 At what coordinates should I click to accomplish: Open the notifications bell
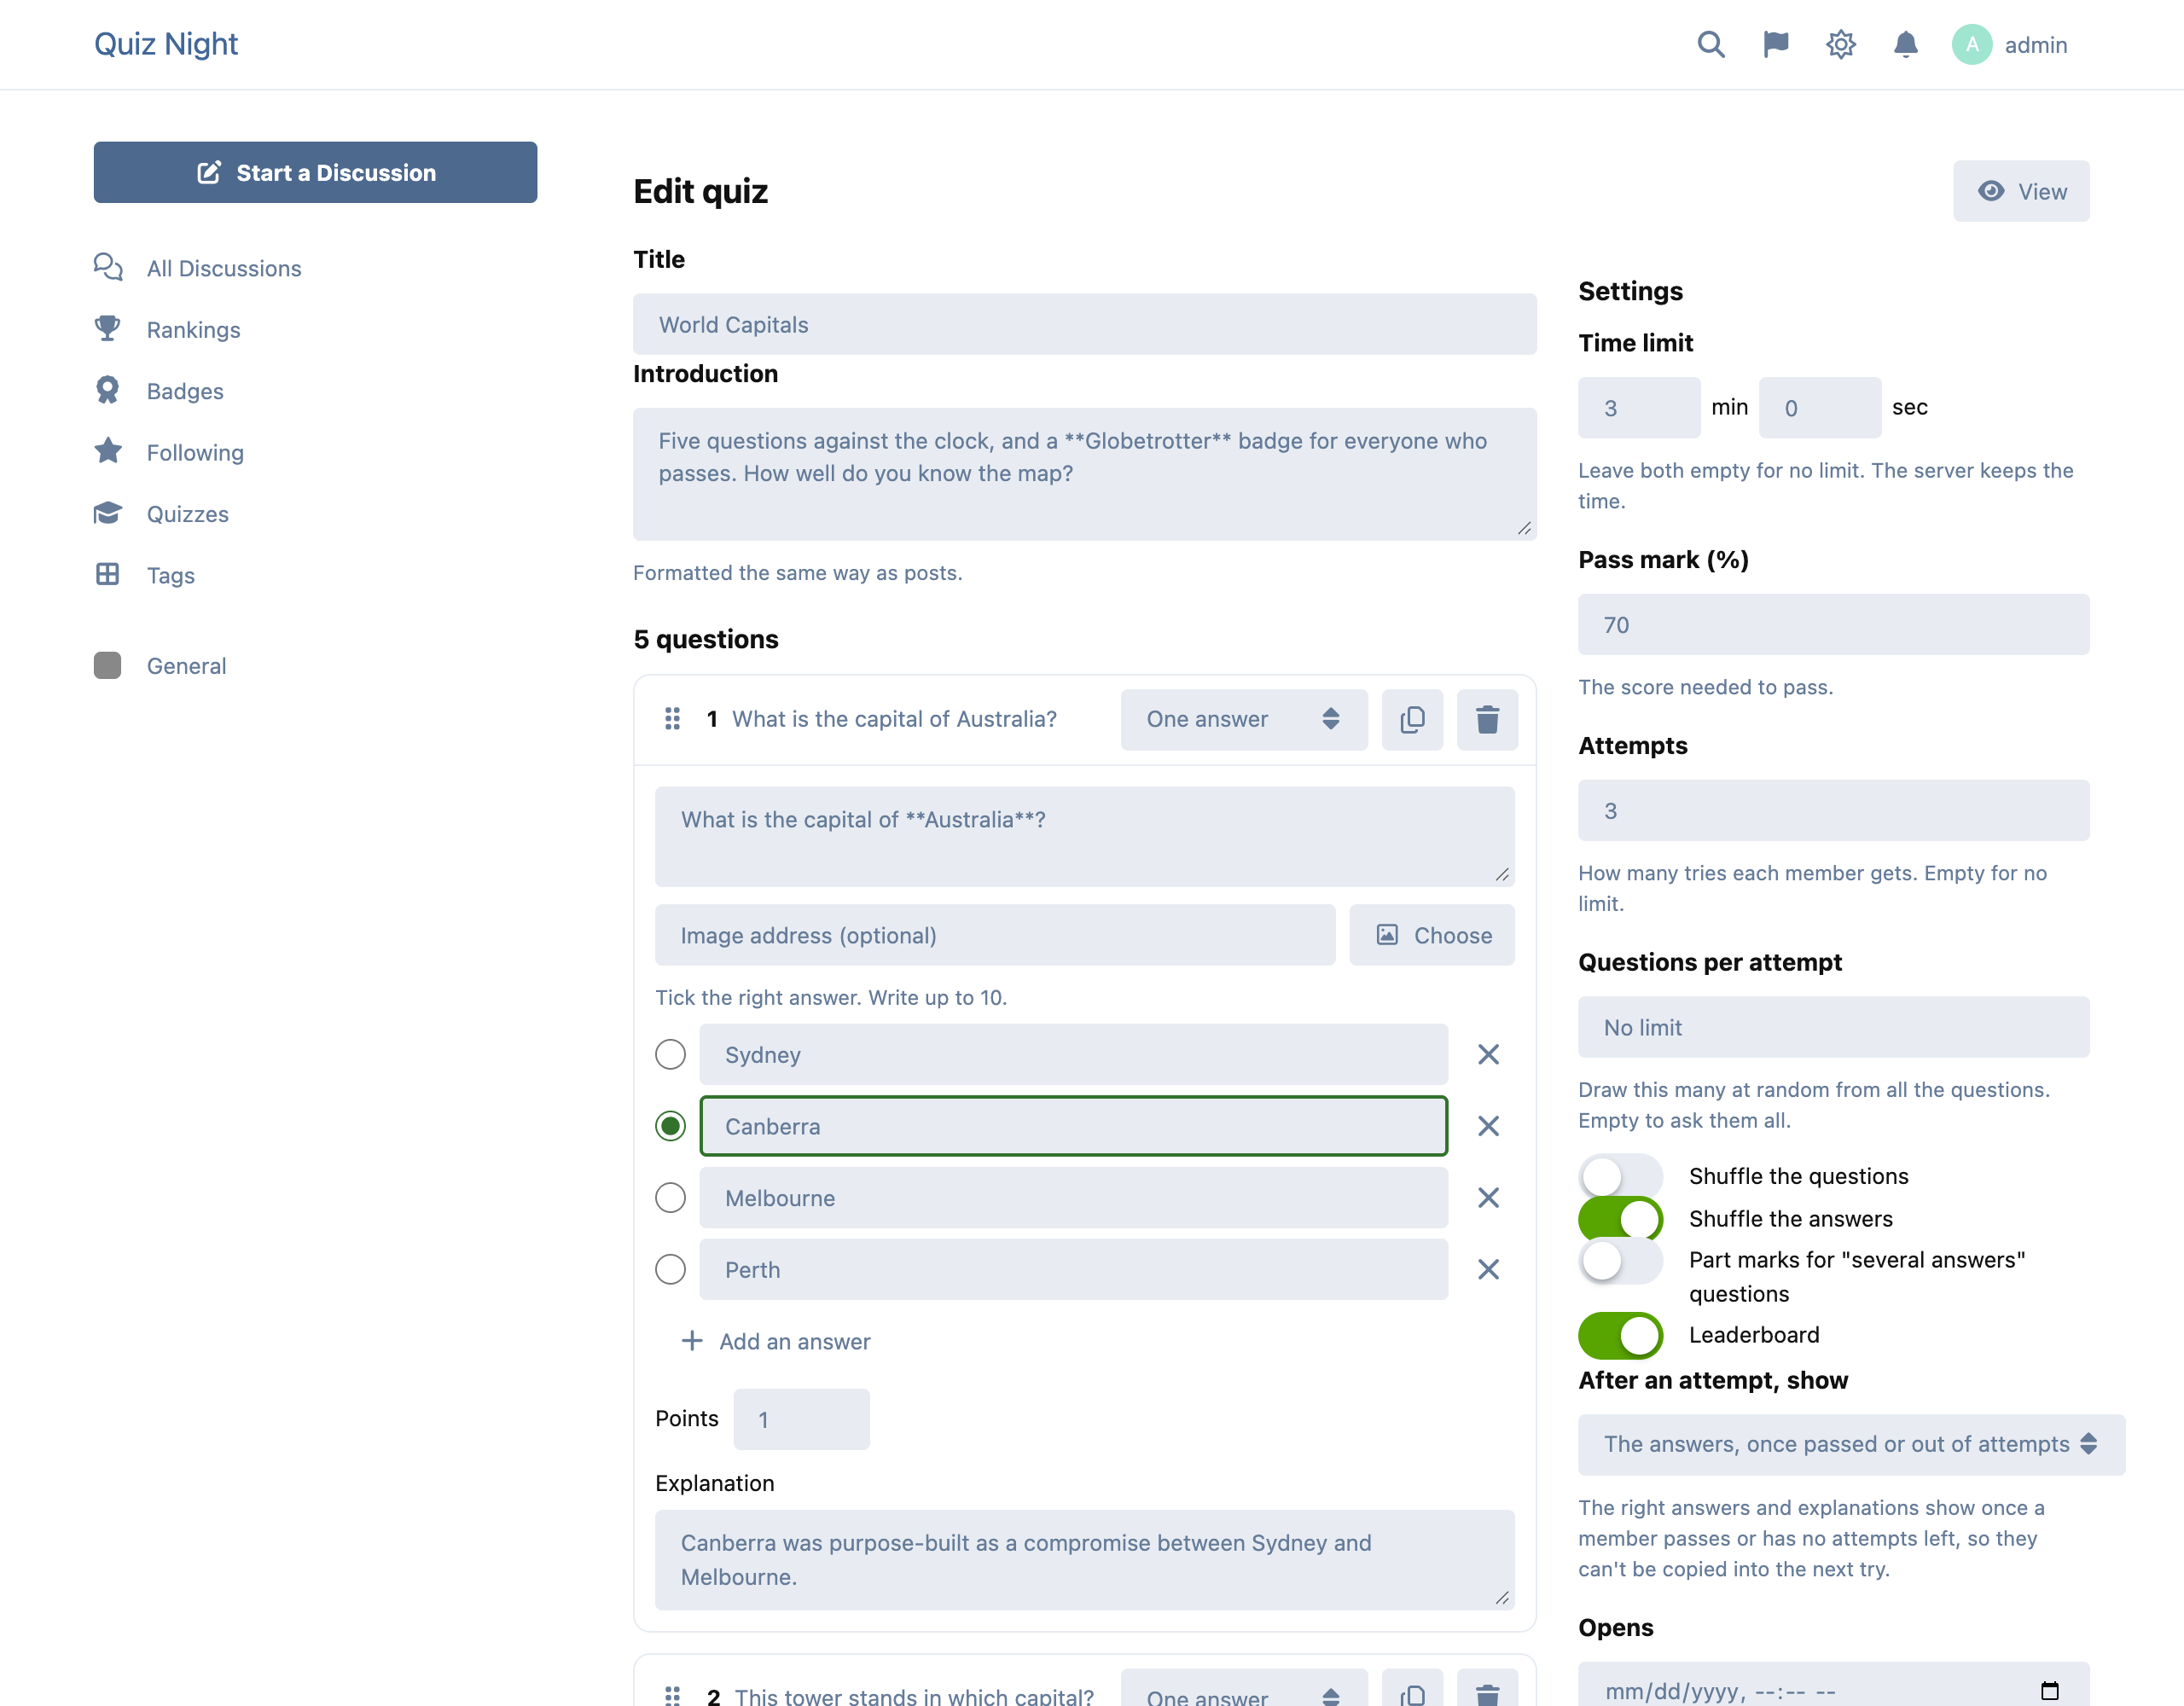[x=1906, y=45]
